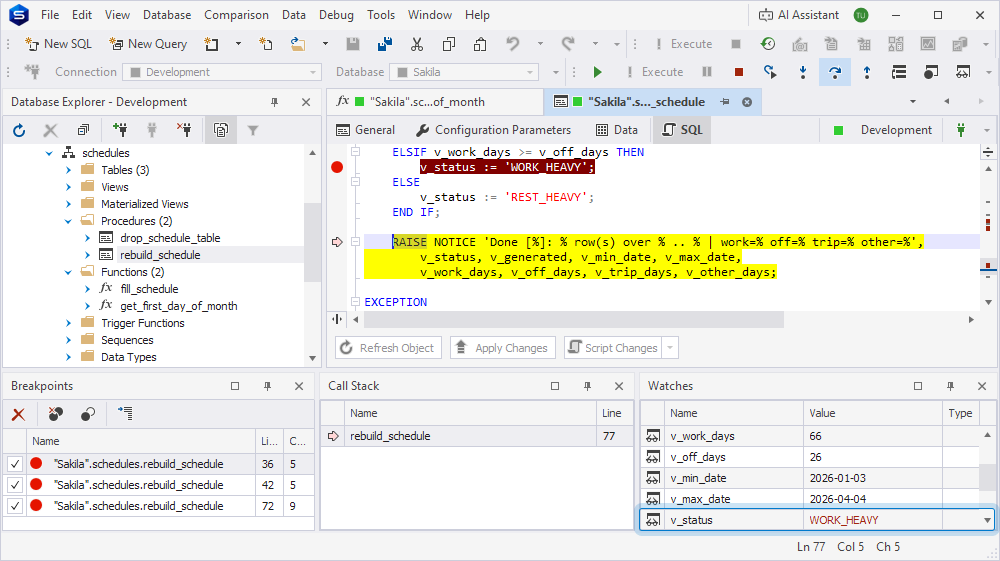Click the Copy icon in the toolbar
This screenshot has width=1000, height=561.
click(448, 44)
